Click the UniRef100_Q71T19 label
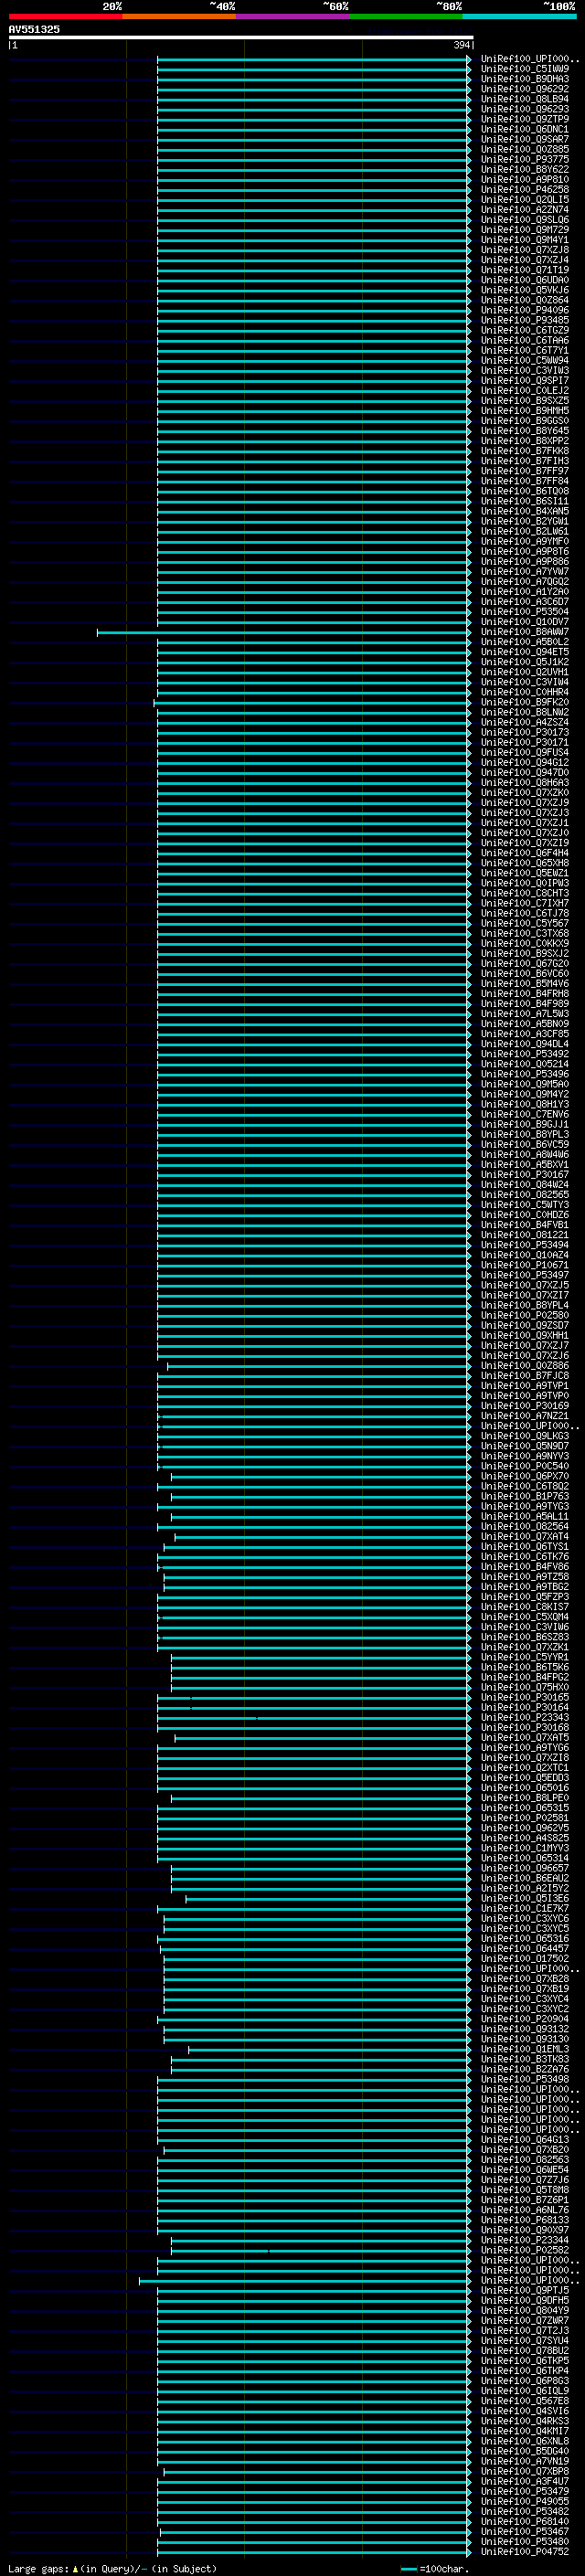This screenshot has width=585, height=2576. [524, 270]
